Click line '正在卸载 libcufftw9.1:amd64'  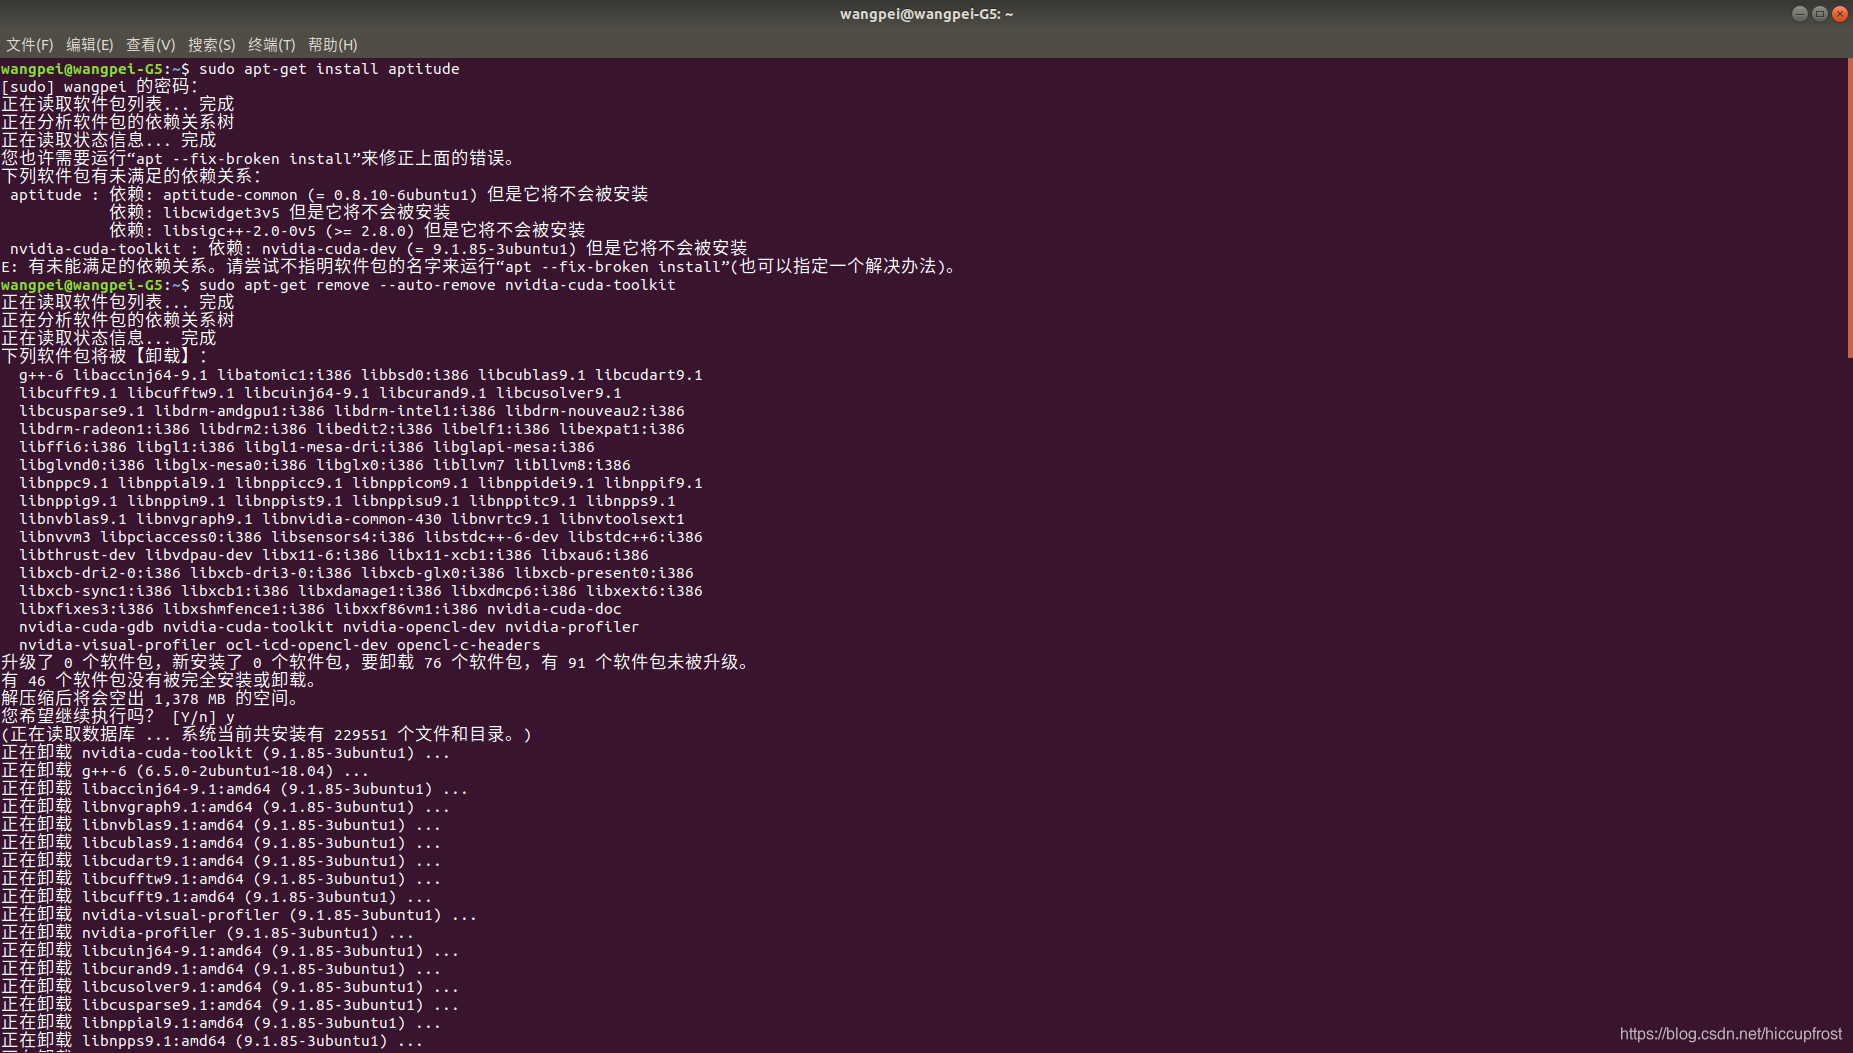click(221, 879)
